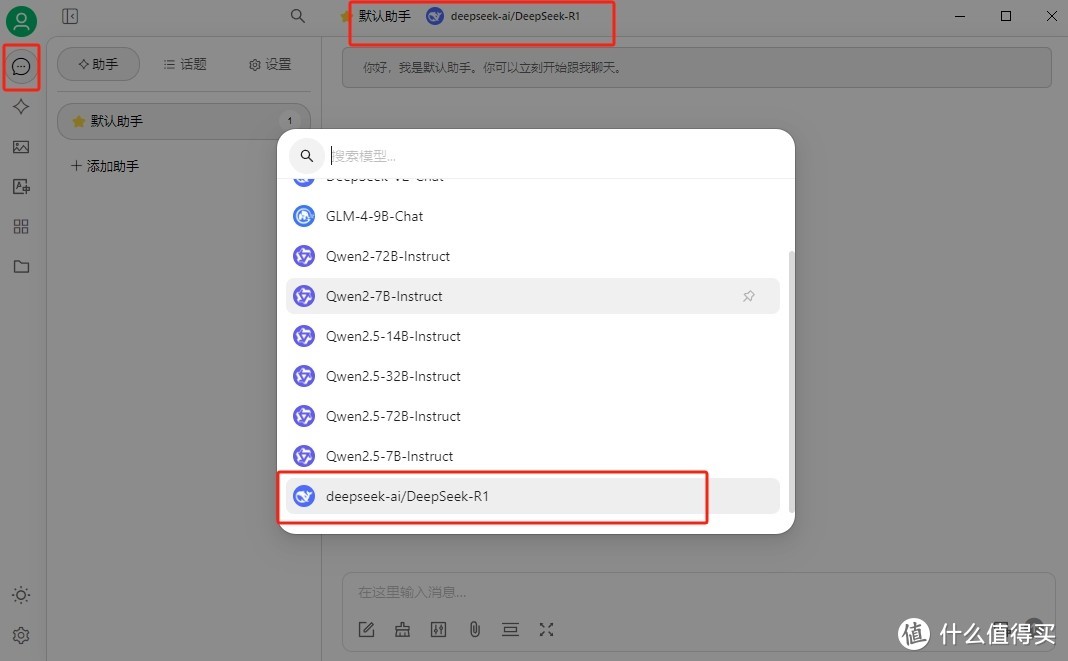Select Qwen2.5-72B-Instruct model
The image size is (1068, 661).
pyautogui.click(x=533, y=416)
